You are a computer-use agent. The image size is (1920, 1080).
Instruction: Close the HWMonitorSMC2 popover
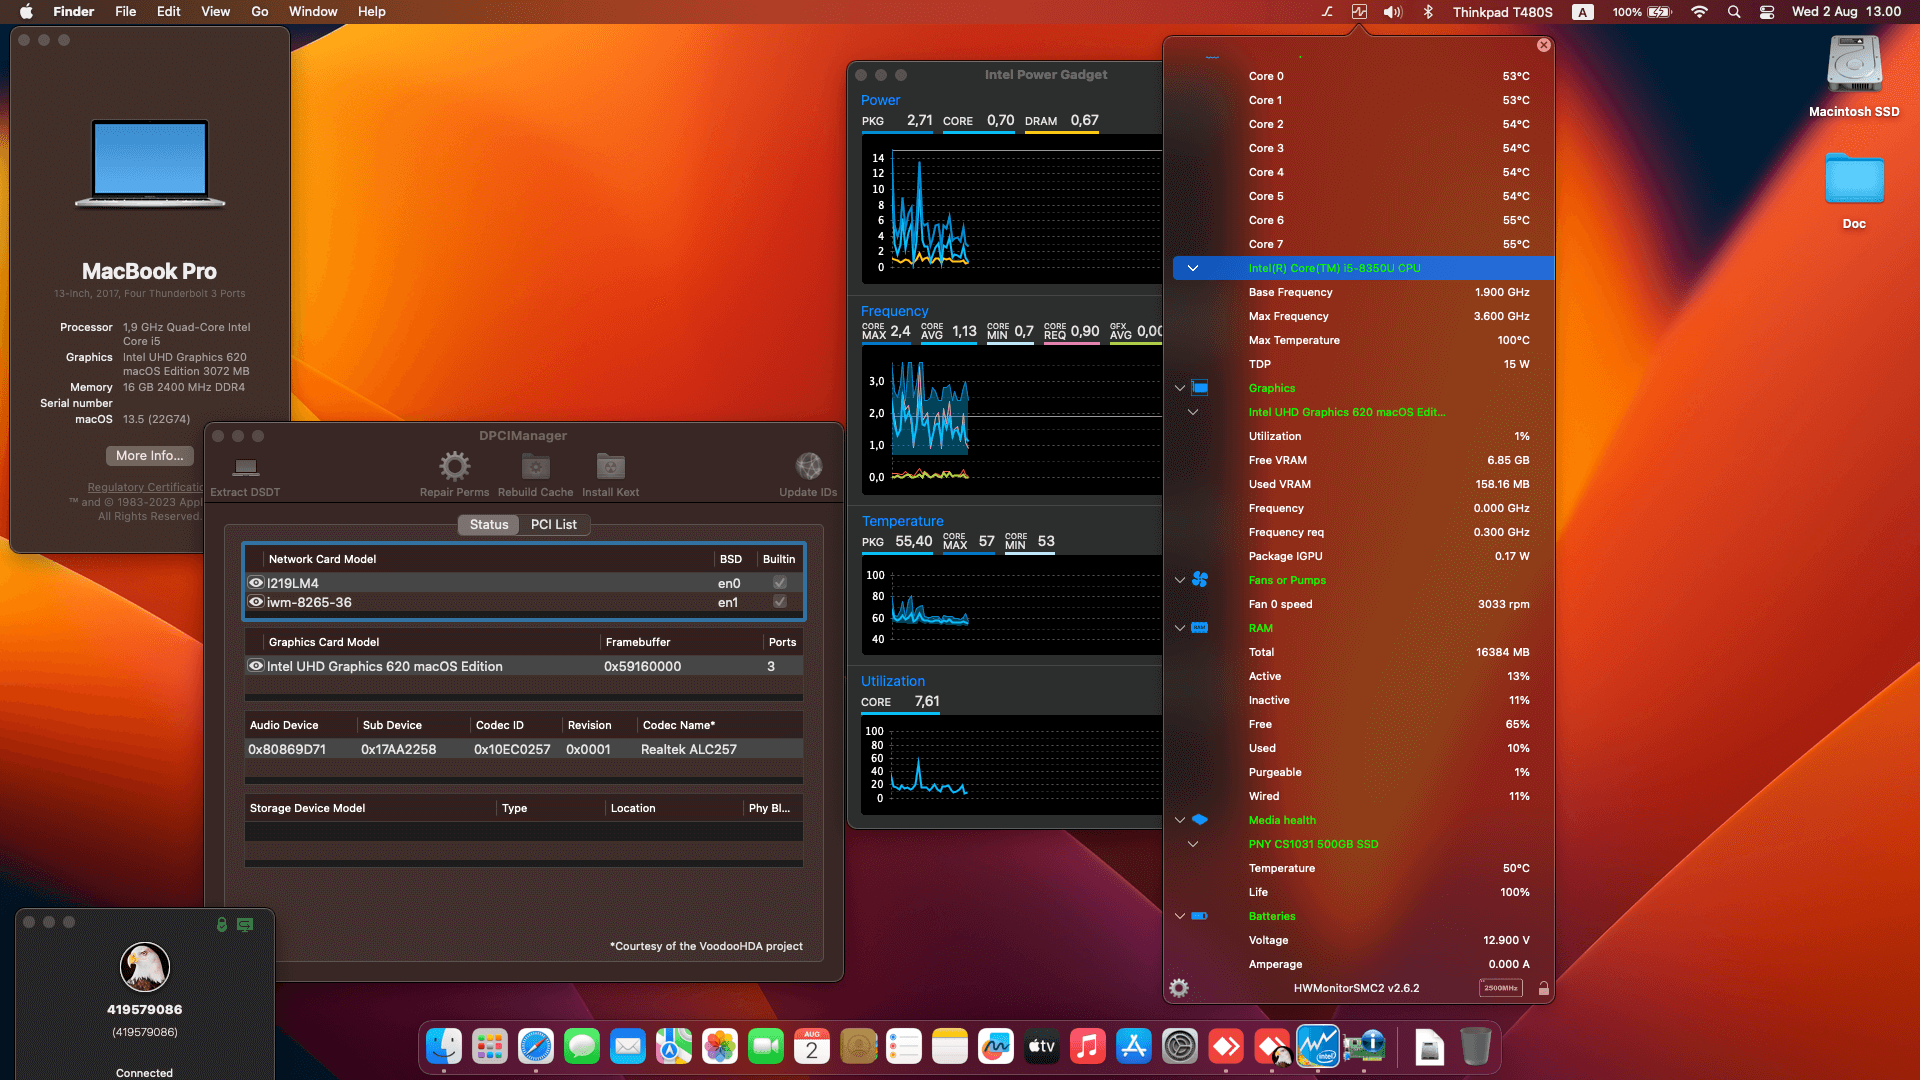[1544, 45]
